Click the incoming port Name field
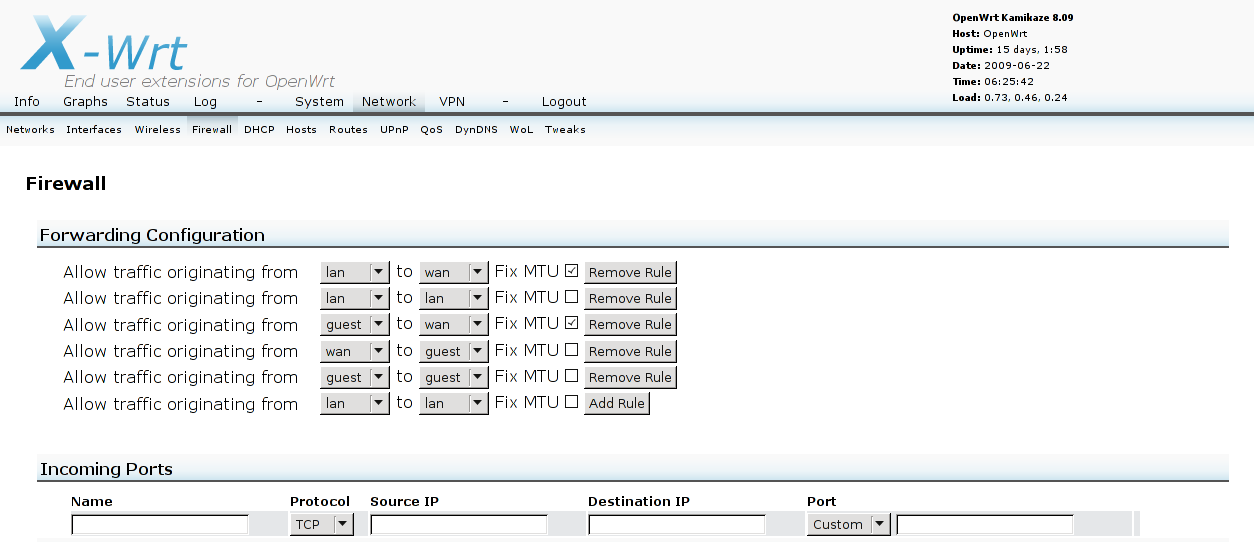This screenshot has width=1254, height=542. coord(160,524)
